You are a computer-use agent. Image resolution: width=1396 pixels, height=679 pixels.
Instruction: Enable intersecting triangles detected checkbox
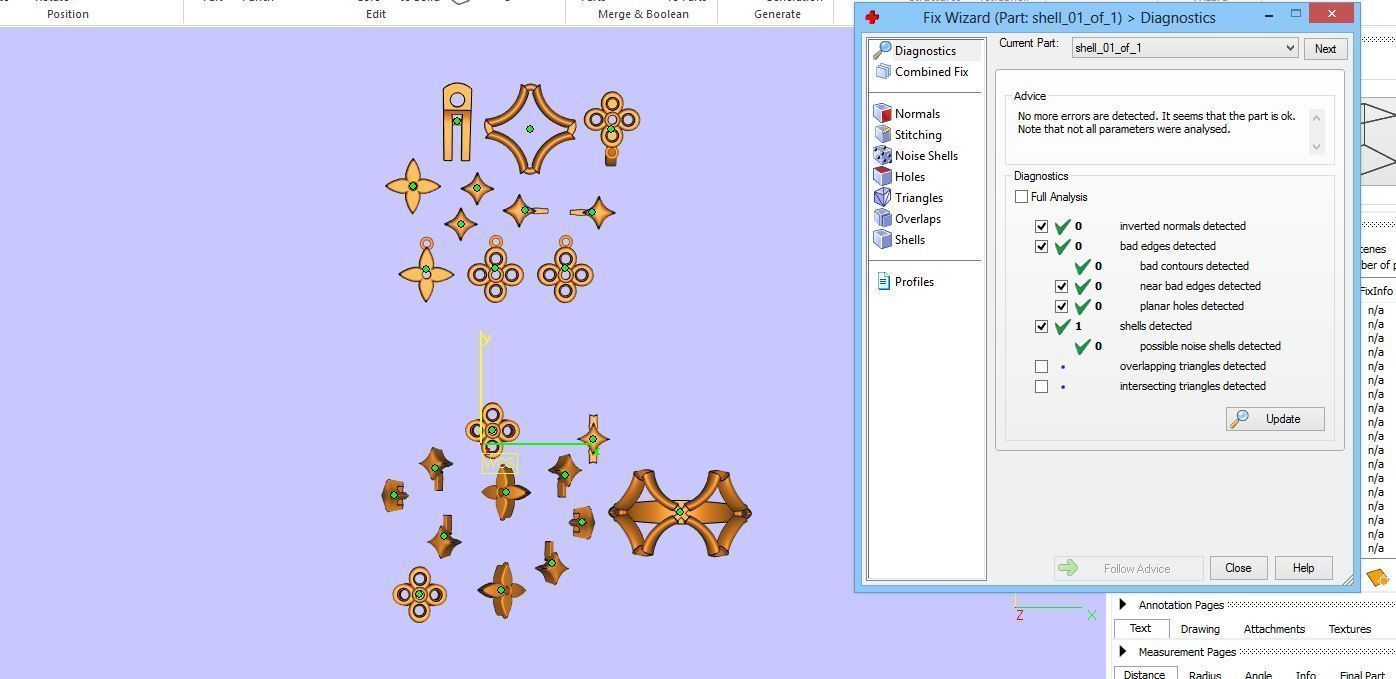pyautogui.click(x=1041, y=386)
